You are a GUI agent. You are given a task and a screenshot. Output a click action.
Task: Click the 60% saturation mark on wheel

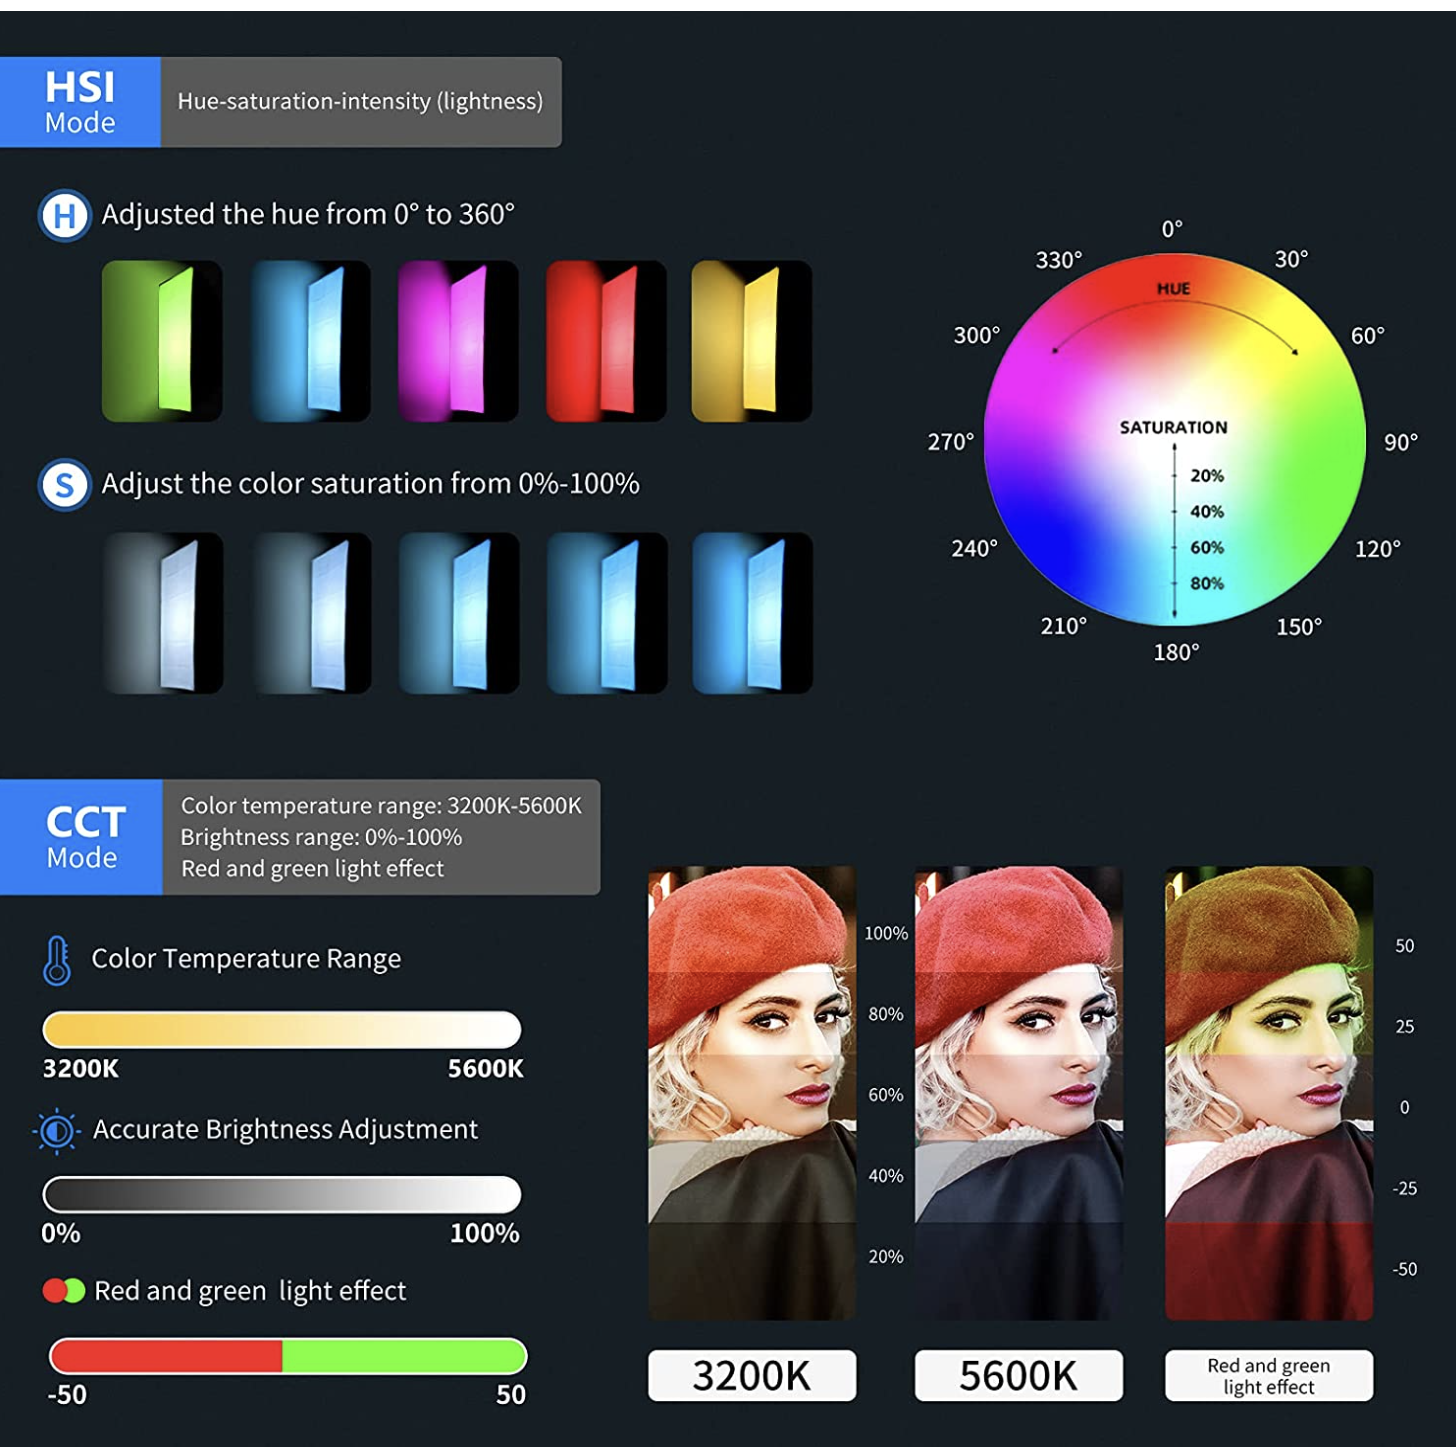click(x=1206, y=548)
